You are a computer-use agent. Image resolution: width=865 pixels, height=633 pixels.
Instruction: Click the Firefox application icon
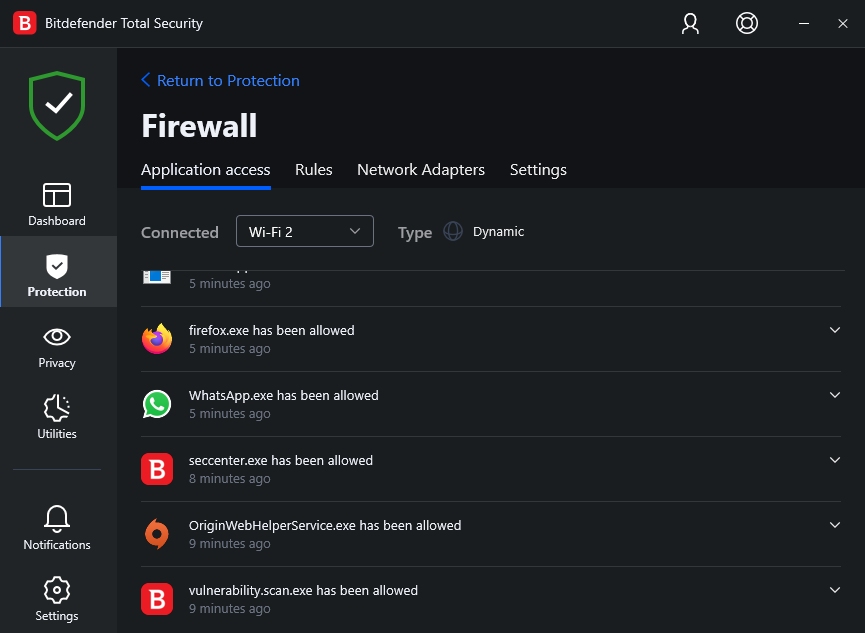click(x=157, y=339)
